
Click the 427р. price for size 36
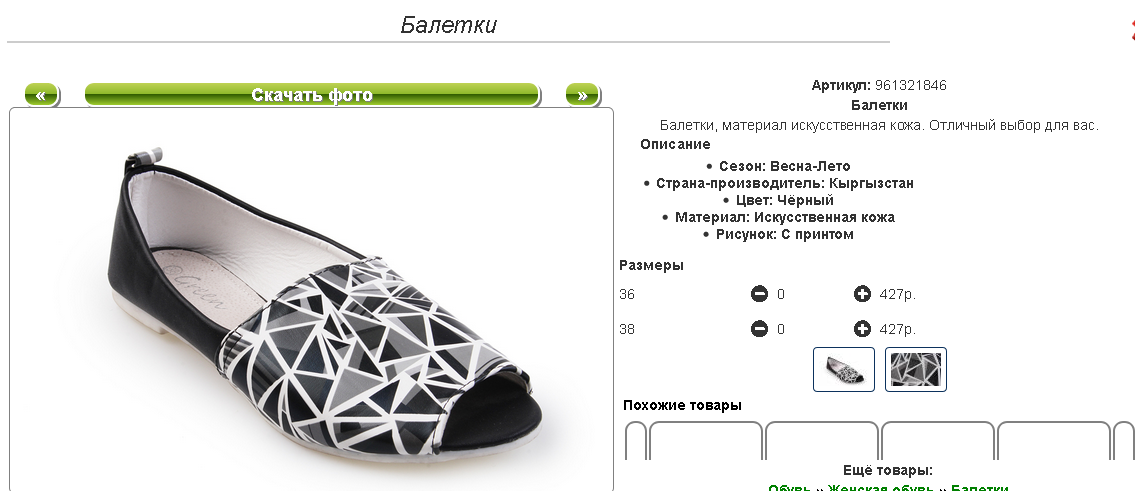(x=898, y=294)
